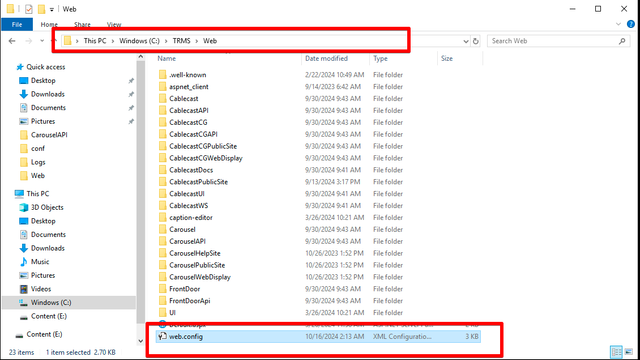640x360 pixels.
Task: Select the CablecastCGWebDisplay folder icon
Action: coord(162,158)
